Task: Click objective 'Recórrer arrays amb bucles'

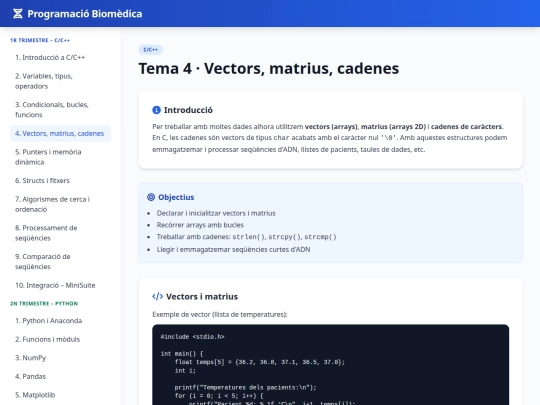Action: pyautogui.click(x=200, y=225)
